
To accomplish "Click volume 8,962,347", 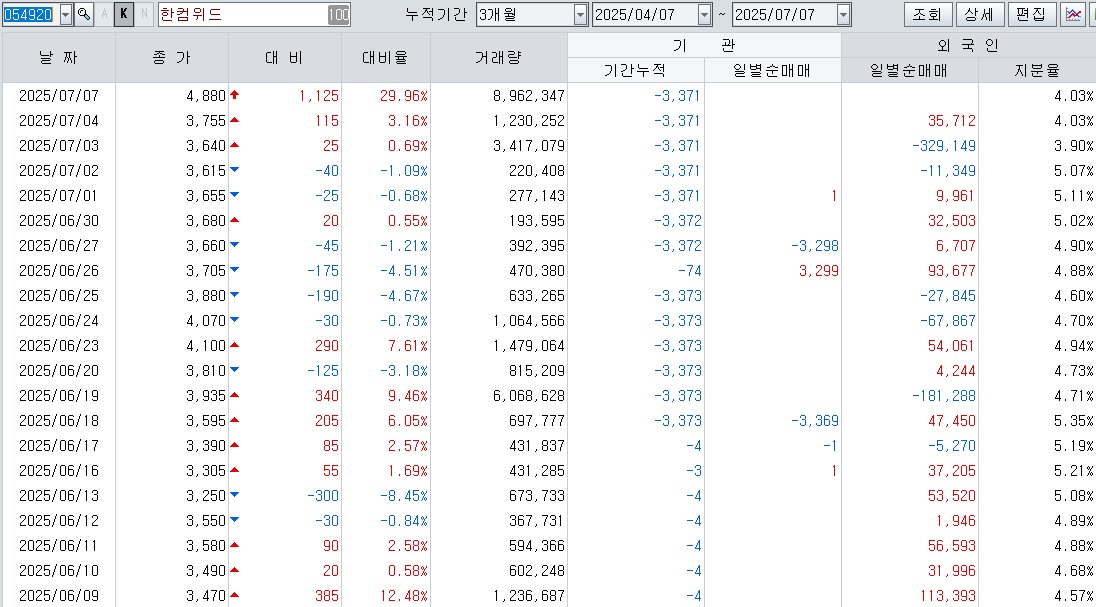I will [528, 96].
